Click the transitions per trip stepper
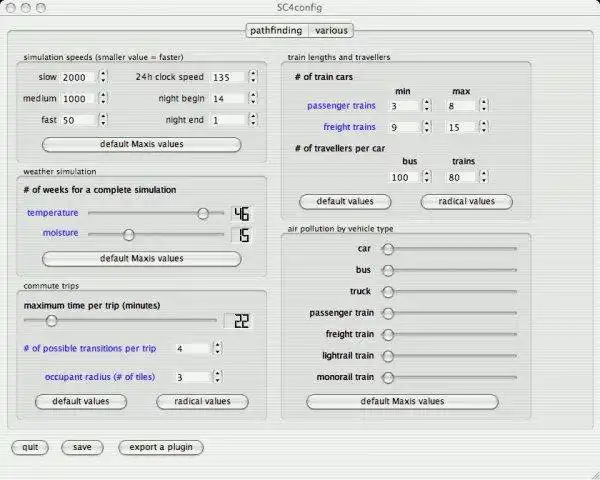 click(x=217, y=348)
